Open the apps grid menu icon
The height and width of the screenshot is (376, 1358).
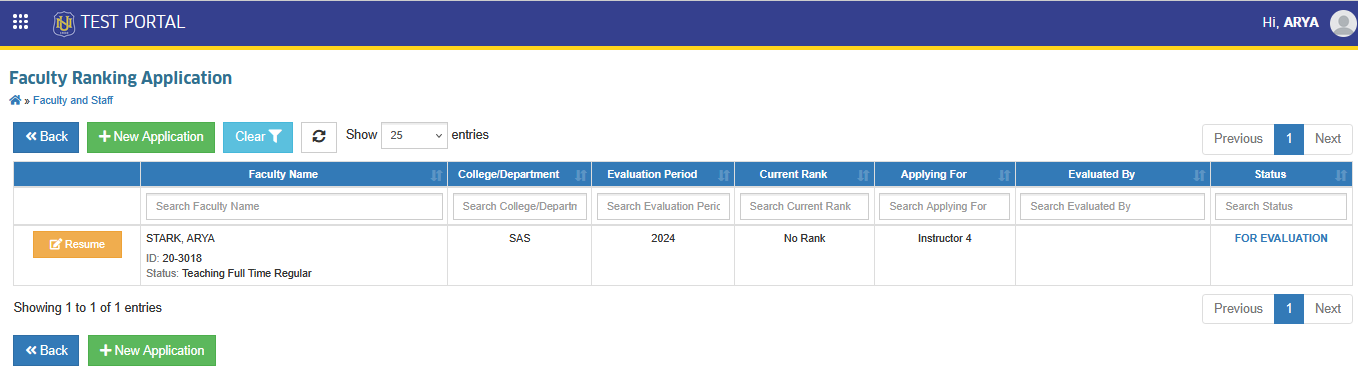coord(20,22)
